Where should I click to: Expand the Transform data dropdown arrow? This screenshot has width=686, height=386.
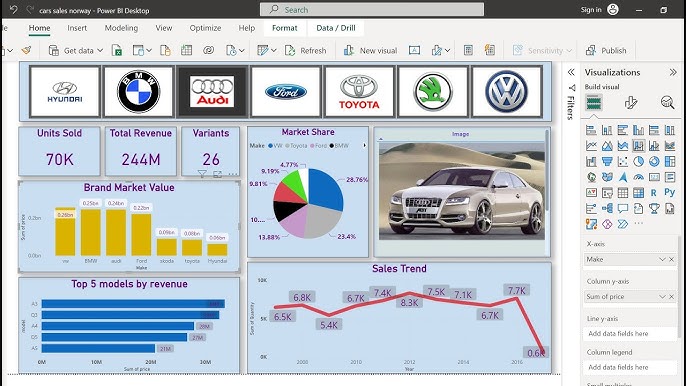(x=274, y=51)
